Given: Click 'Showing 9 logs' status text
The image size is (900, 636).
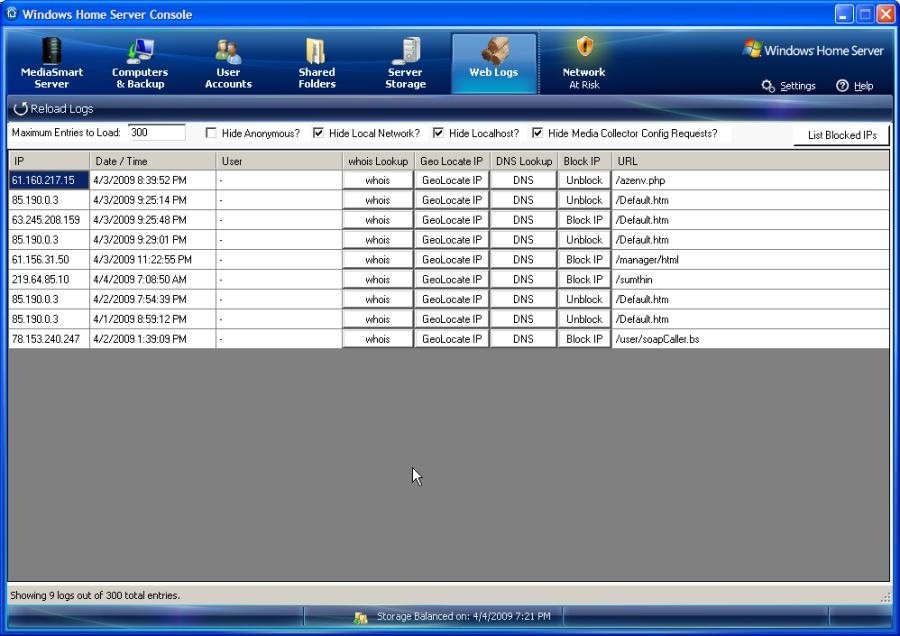Looking at the screenshot, I should point(95,595).
